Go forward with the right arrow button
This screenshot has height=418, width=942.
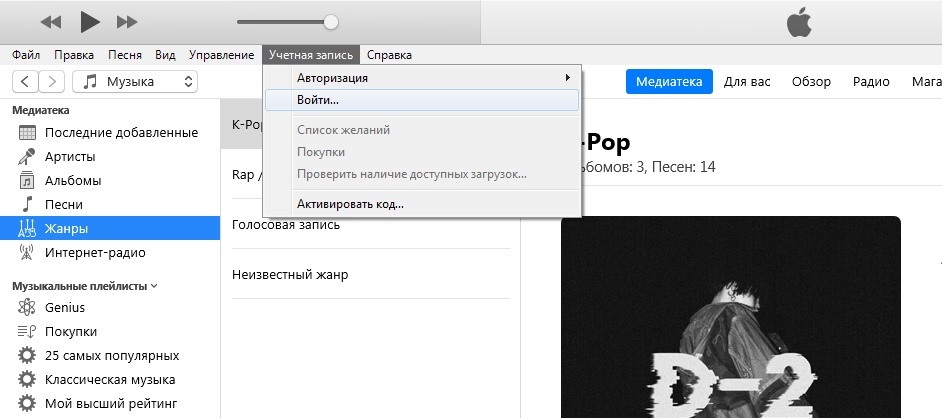pos(52,81)
